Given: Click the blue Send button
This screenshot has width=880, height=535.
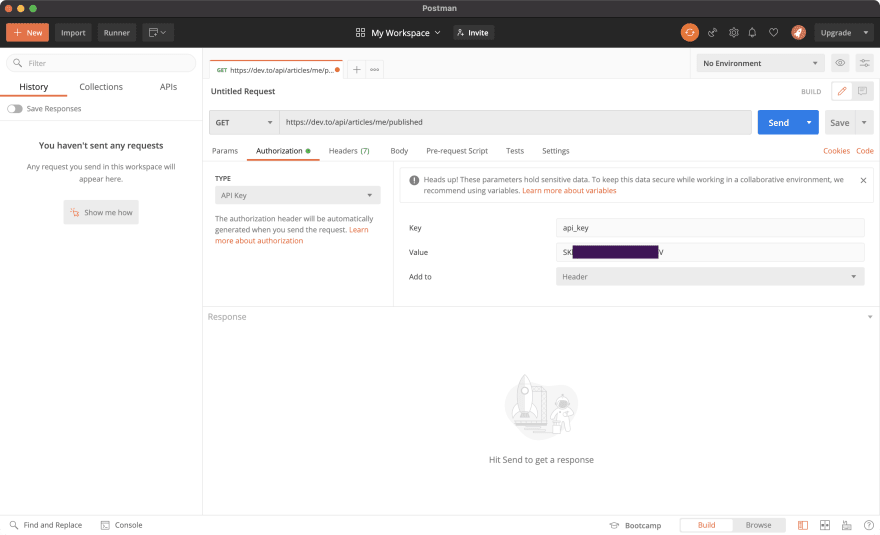Looking at the screenshot, I should 778,122.
